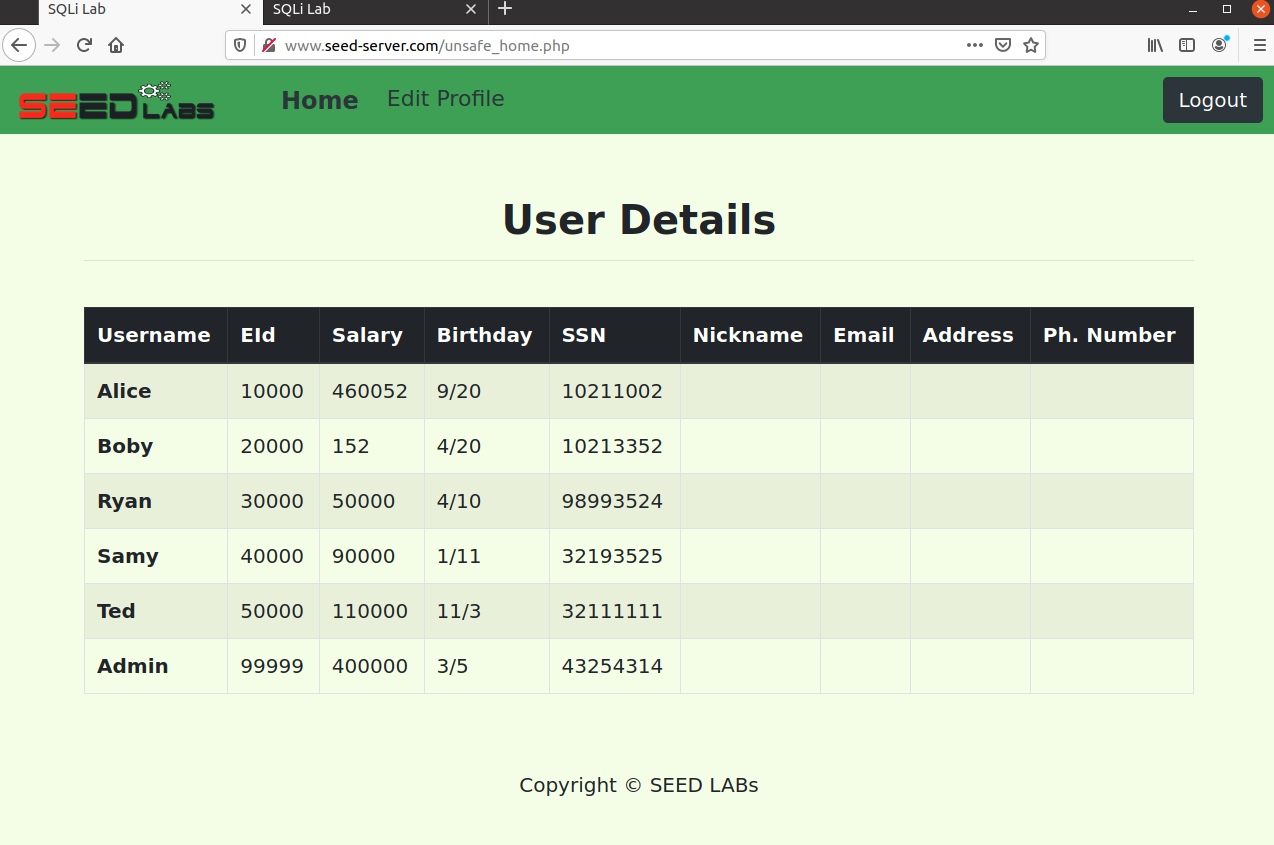Click Ryan's SSN 98993524
1274x845 pixels.
click(612, 501)
